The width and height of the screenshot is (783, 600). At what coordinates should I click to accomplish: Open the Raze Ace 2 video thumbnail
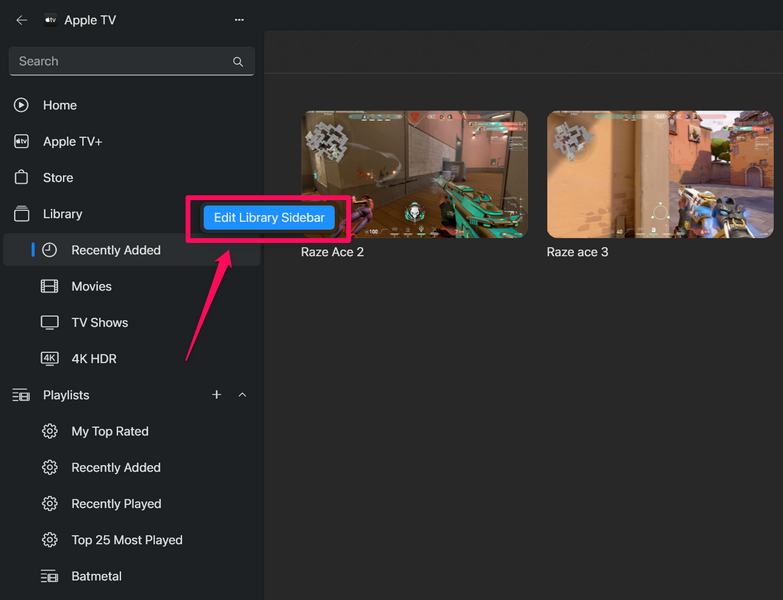[414, 174]
